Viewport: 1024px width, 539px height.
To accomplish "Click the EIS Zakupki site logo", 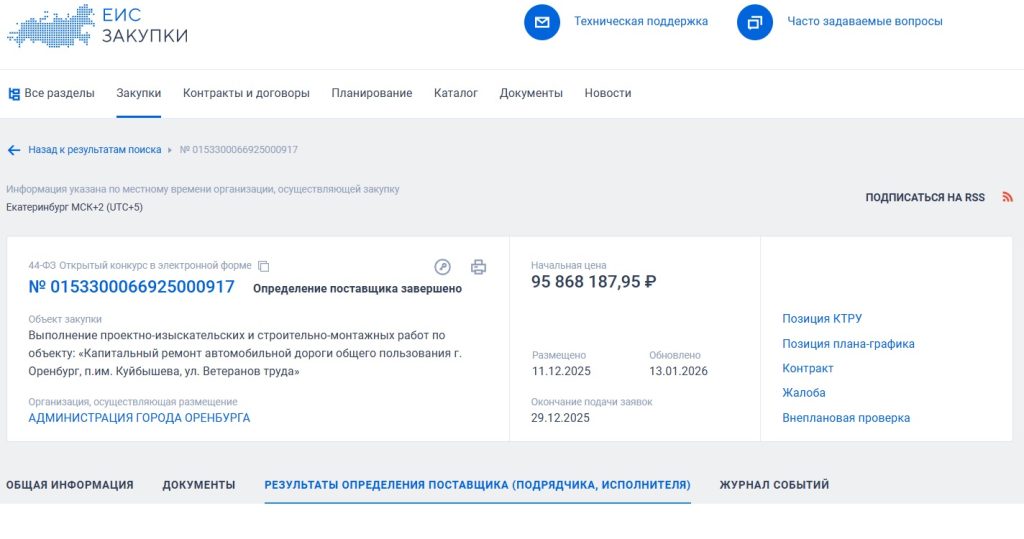I will click(97, 25).
